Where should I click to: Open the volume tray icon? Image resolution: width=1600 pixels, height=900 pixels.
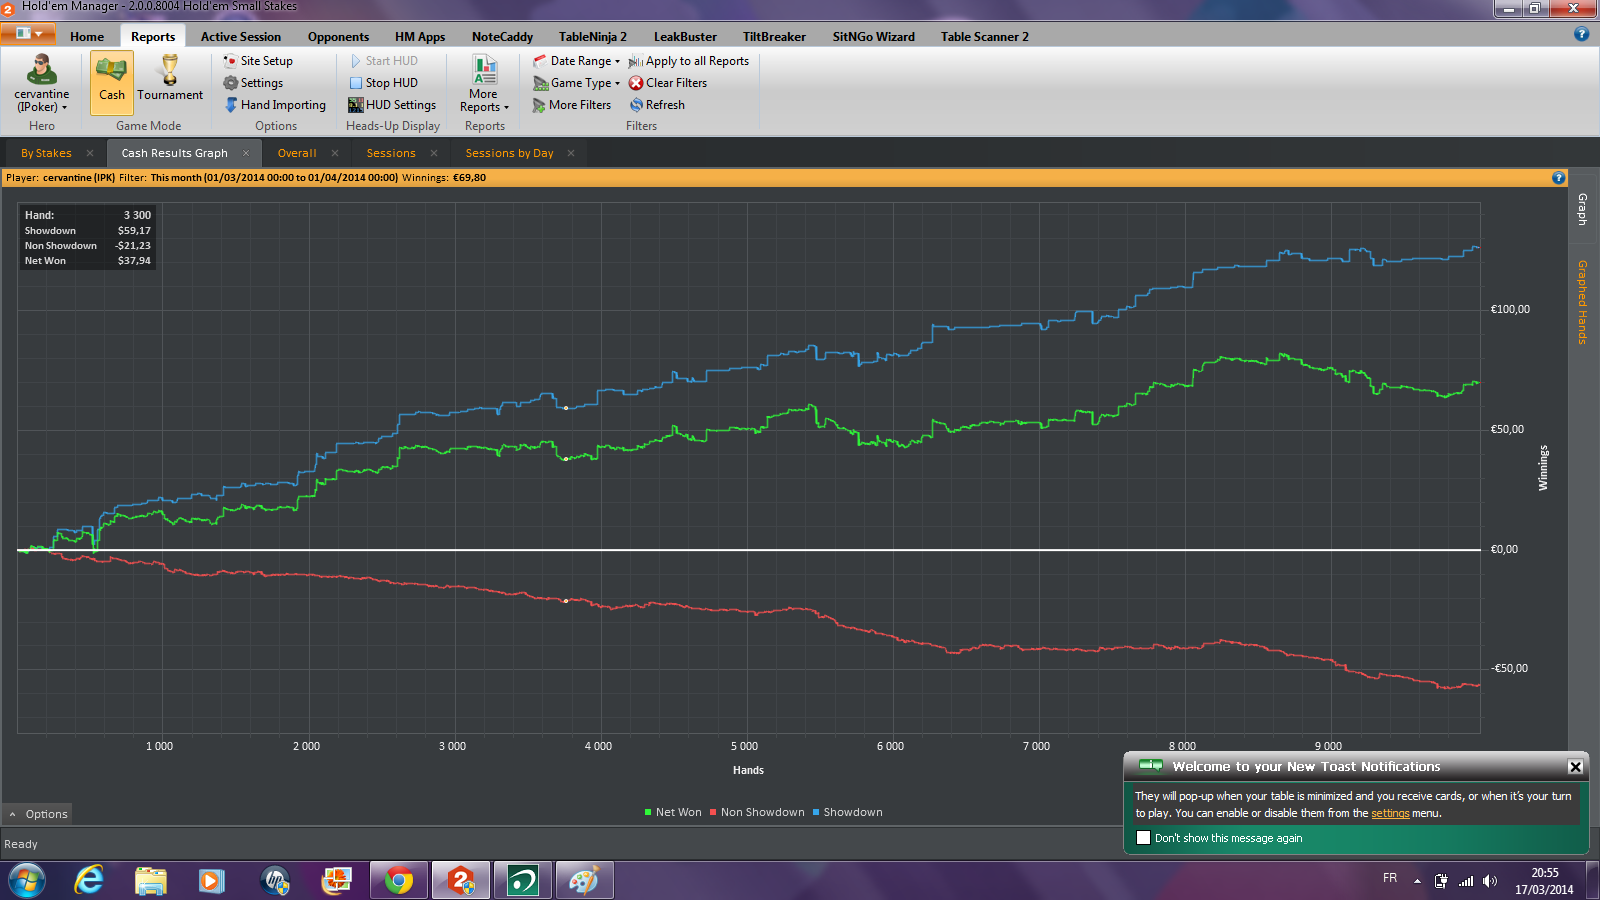tap(1490, 881)
